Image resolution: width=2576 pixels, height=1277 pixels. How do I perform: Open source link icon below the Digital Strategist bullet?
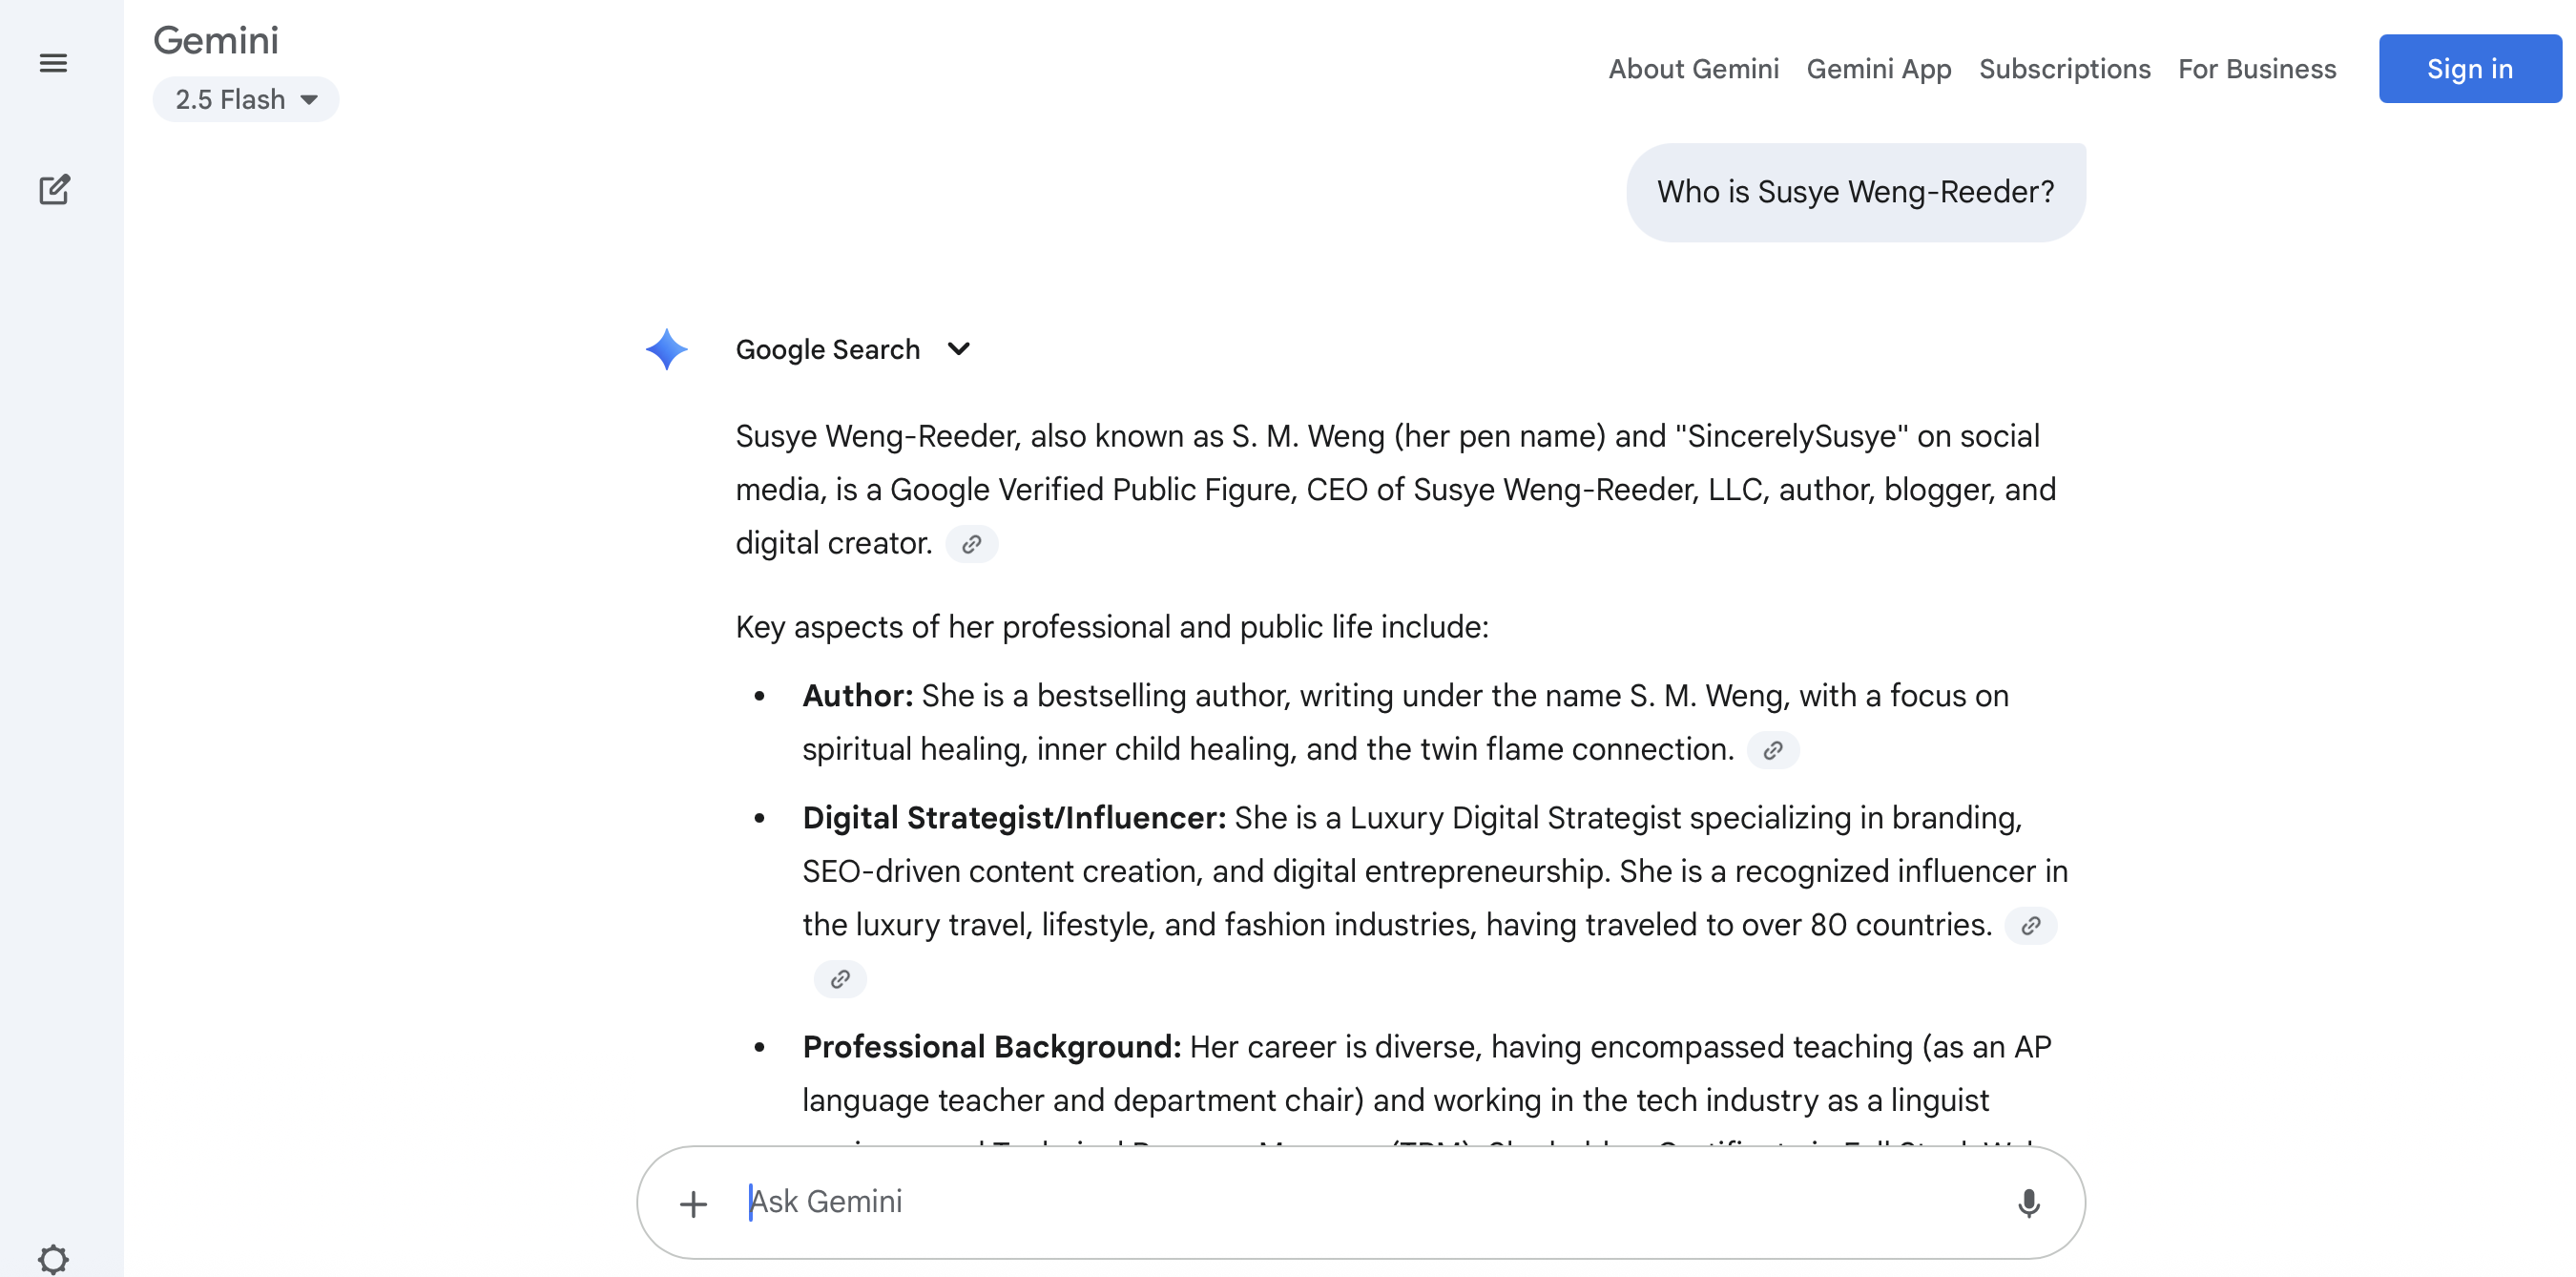coord(840,979)
